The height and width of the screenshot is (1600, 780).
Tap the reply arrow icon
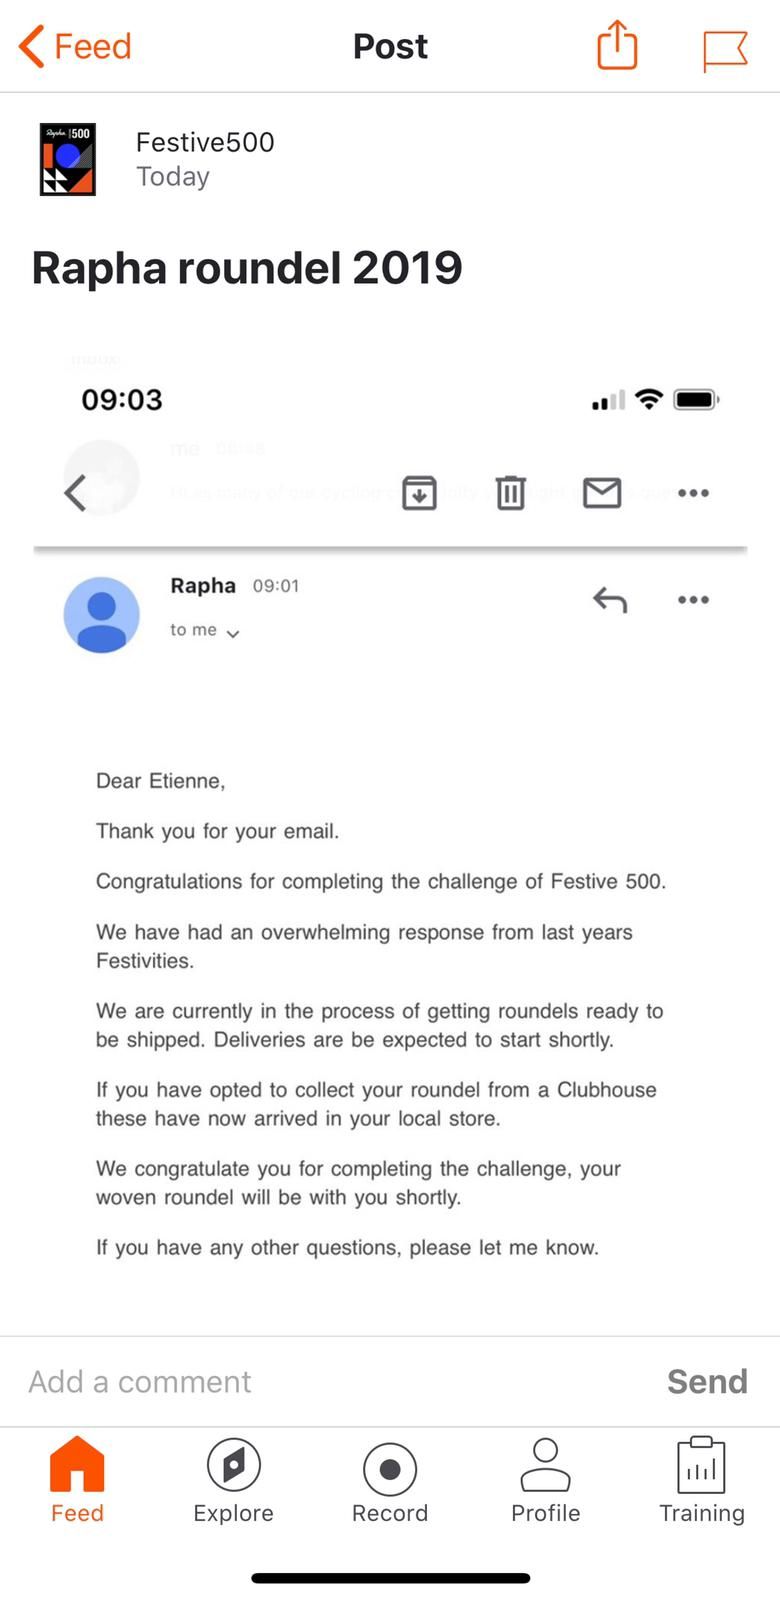tap(610, 600)
